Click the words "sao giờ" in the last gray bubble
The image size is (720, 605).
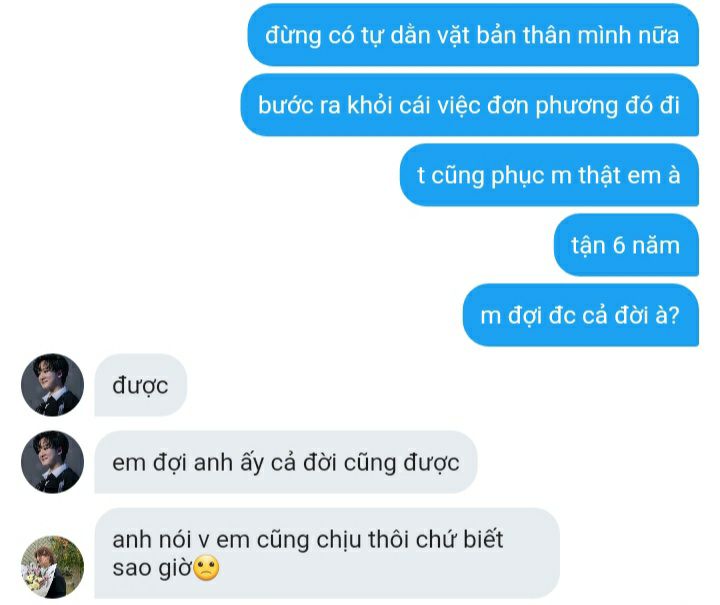[x=152, y=568]
